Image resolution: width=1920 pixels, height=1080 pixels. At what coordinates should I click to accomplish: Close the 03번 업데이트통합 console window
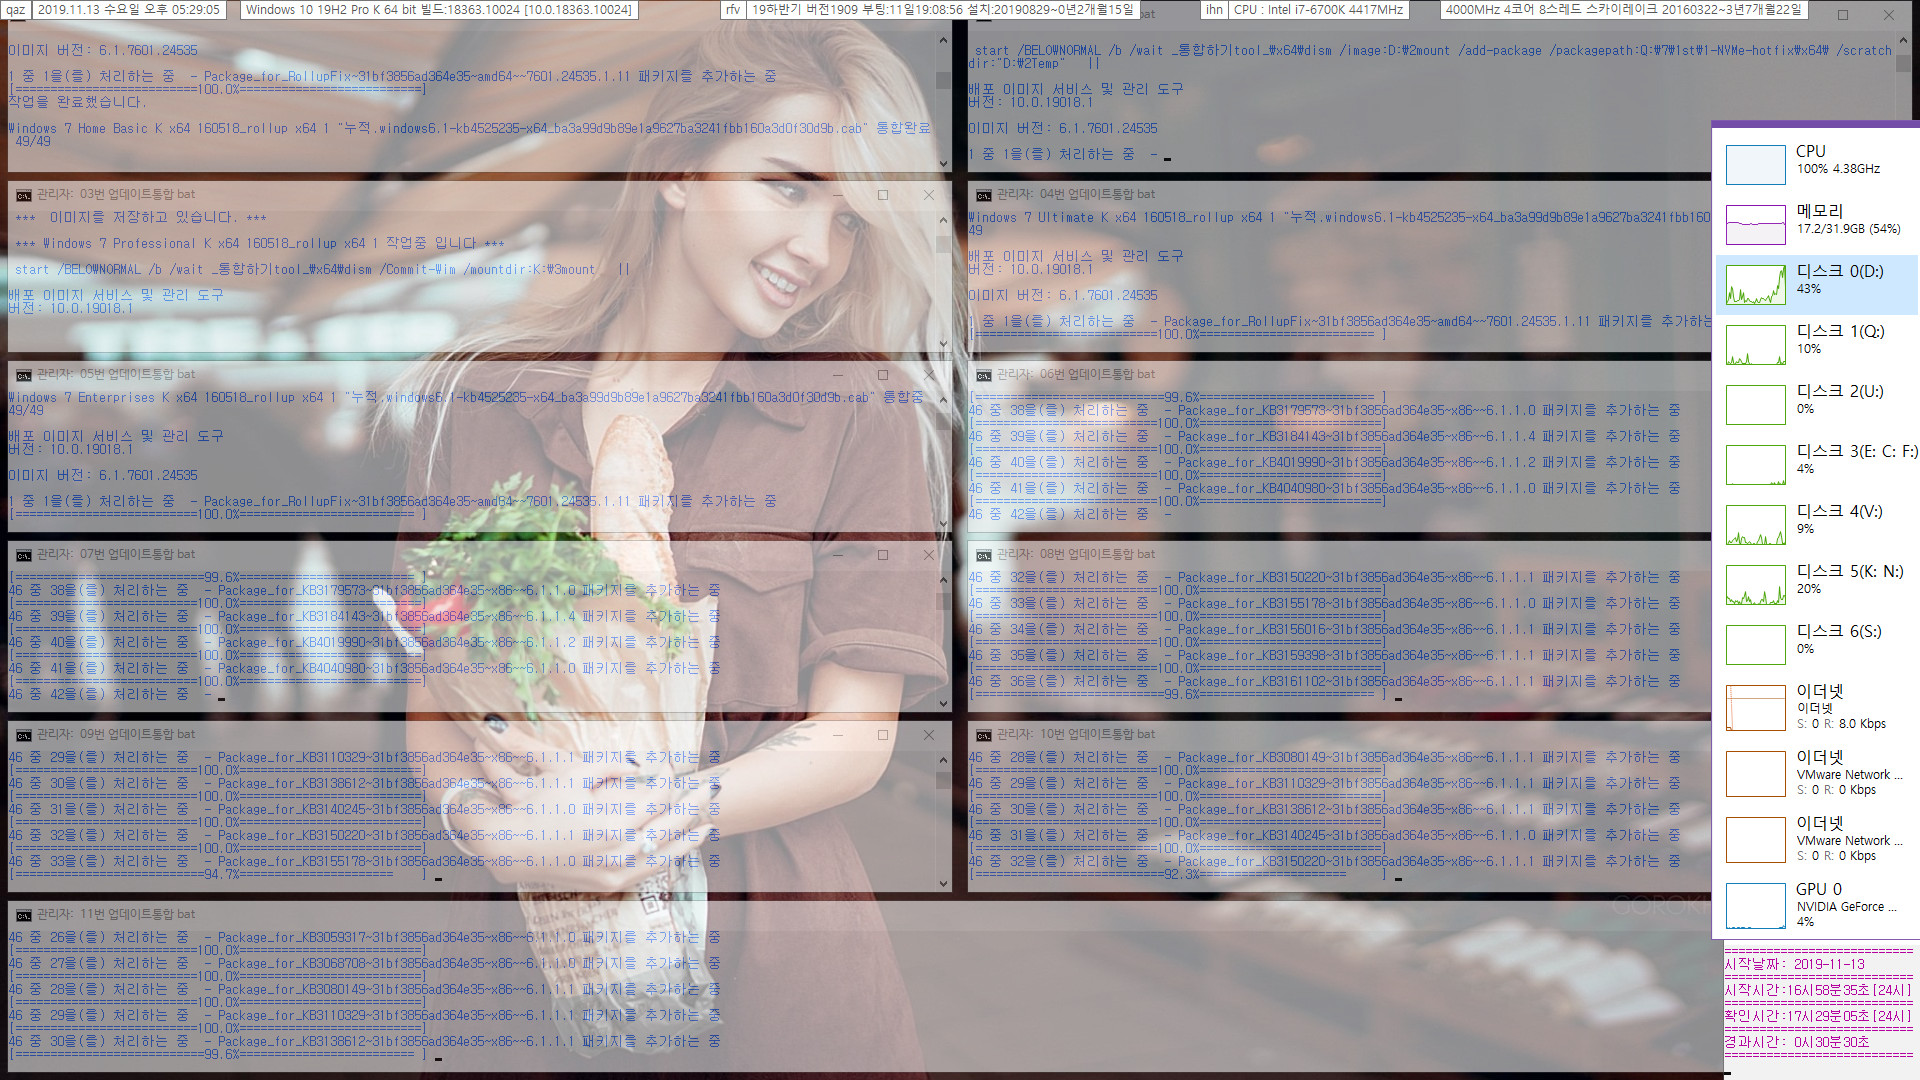(929, 195)
